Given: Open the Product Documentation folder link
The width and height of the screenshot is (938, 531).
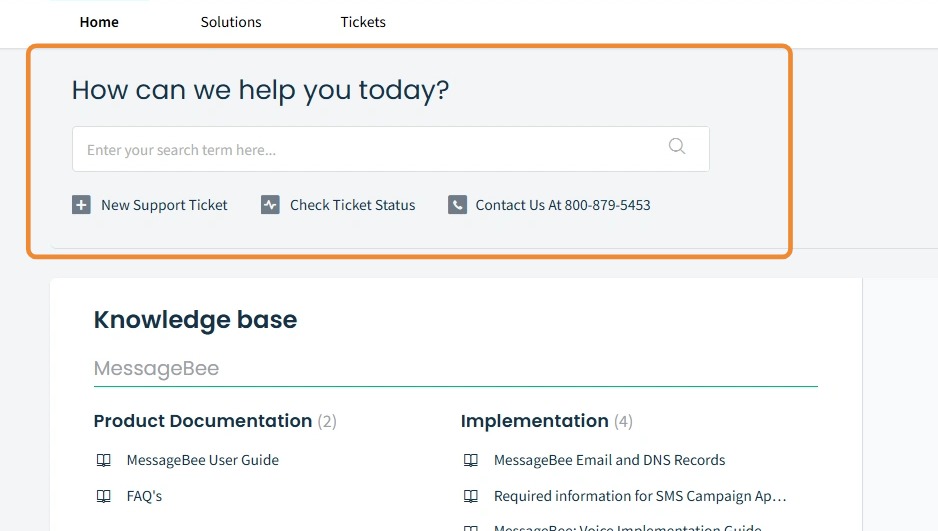Looking at the screenshot, I should (203, 421).
